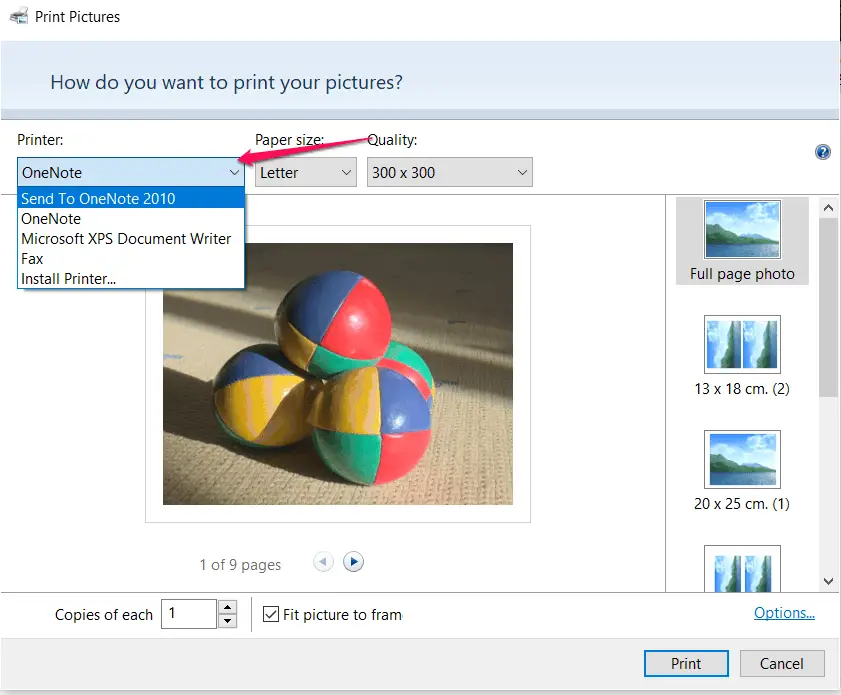Go to the next page arrow
The width and height of the screenshot is (841, 695).
[x=353, y=562]
